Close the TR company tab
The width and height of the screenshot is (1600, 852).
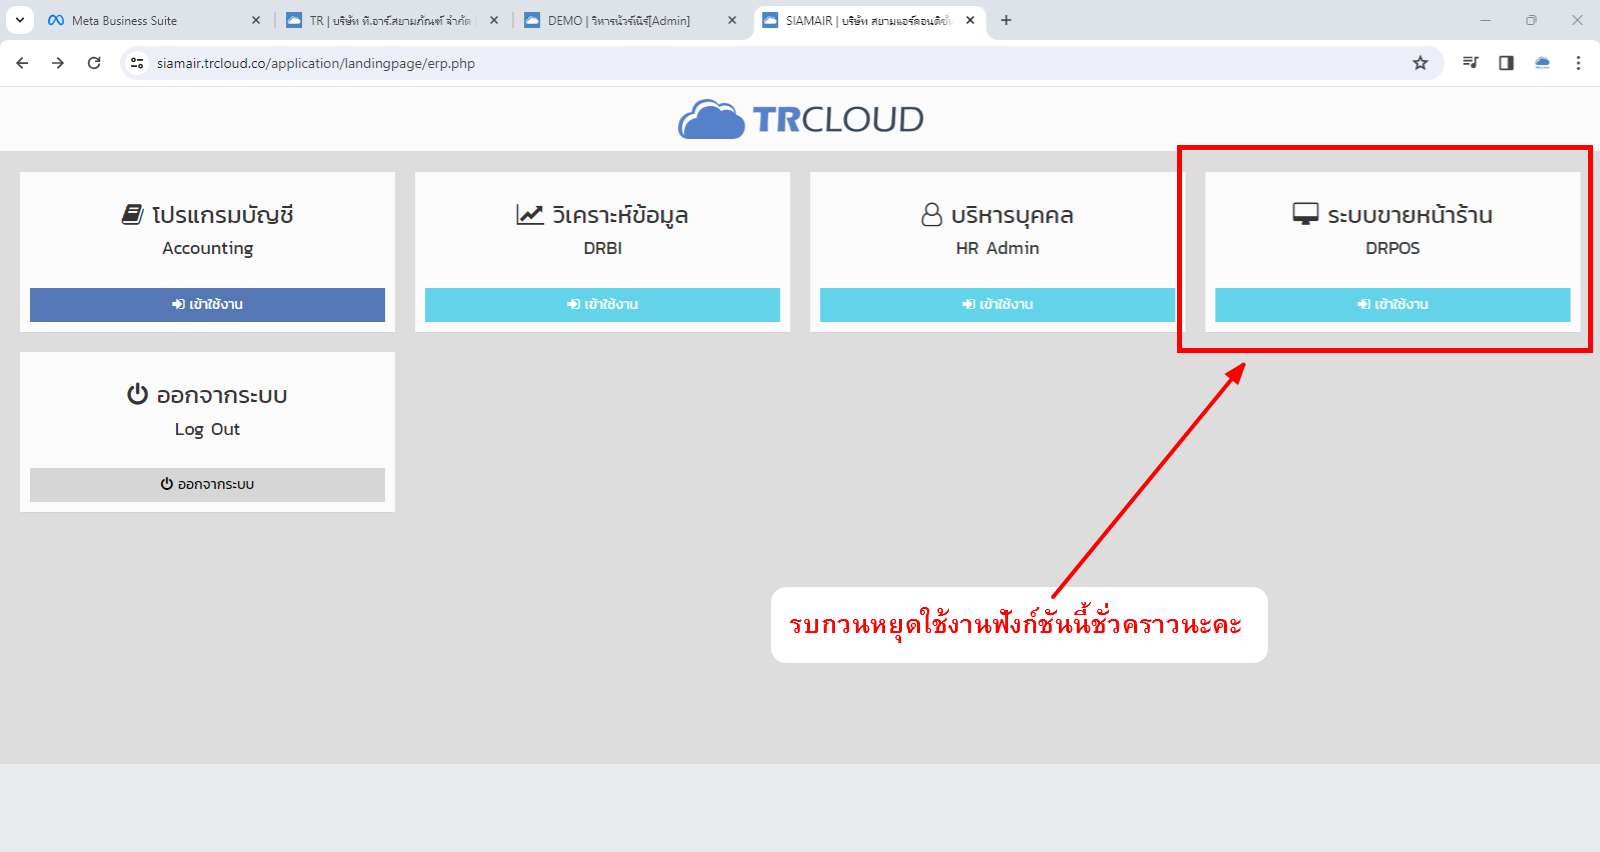coord(494,20)
